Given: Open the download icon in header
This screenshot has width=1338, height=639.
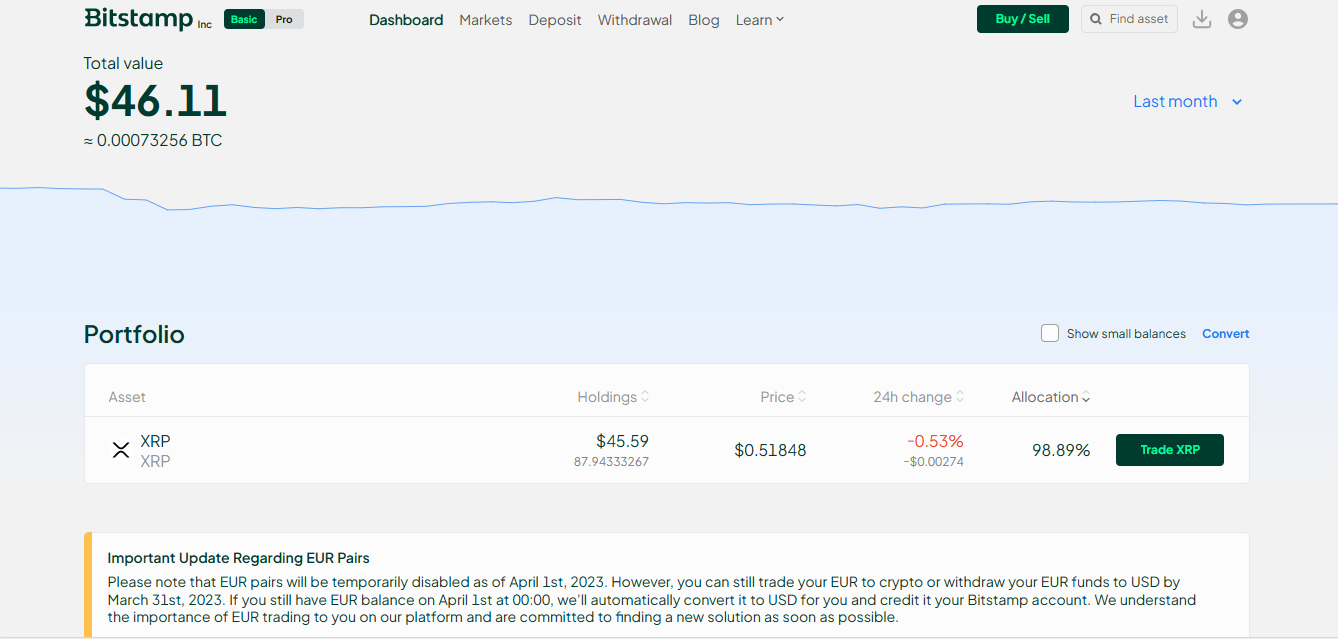Looking at the screenshot, I should pyautogui.click(x=1202, y=19).
